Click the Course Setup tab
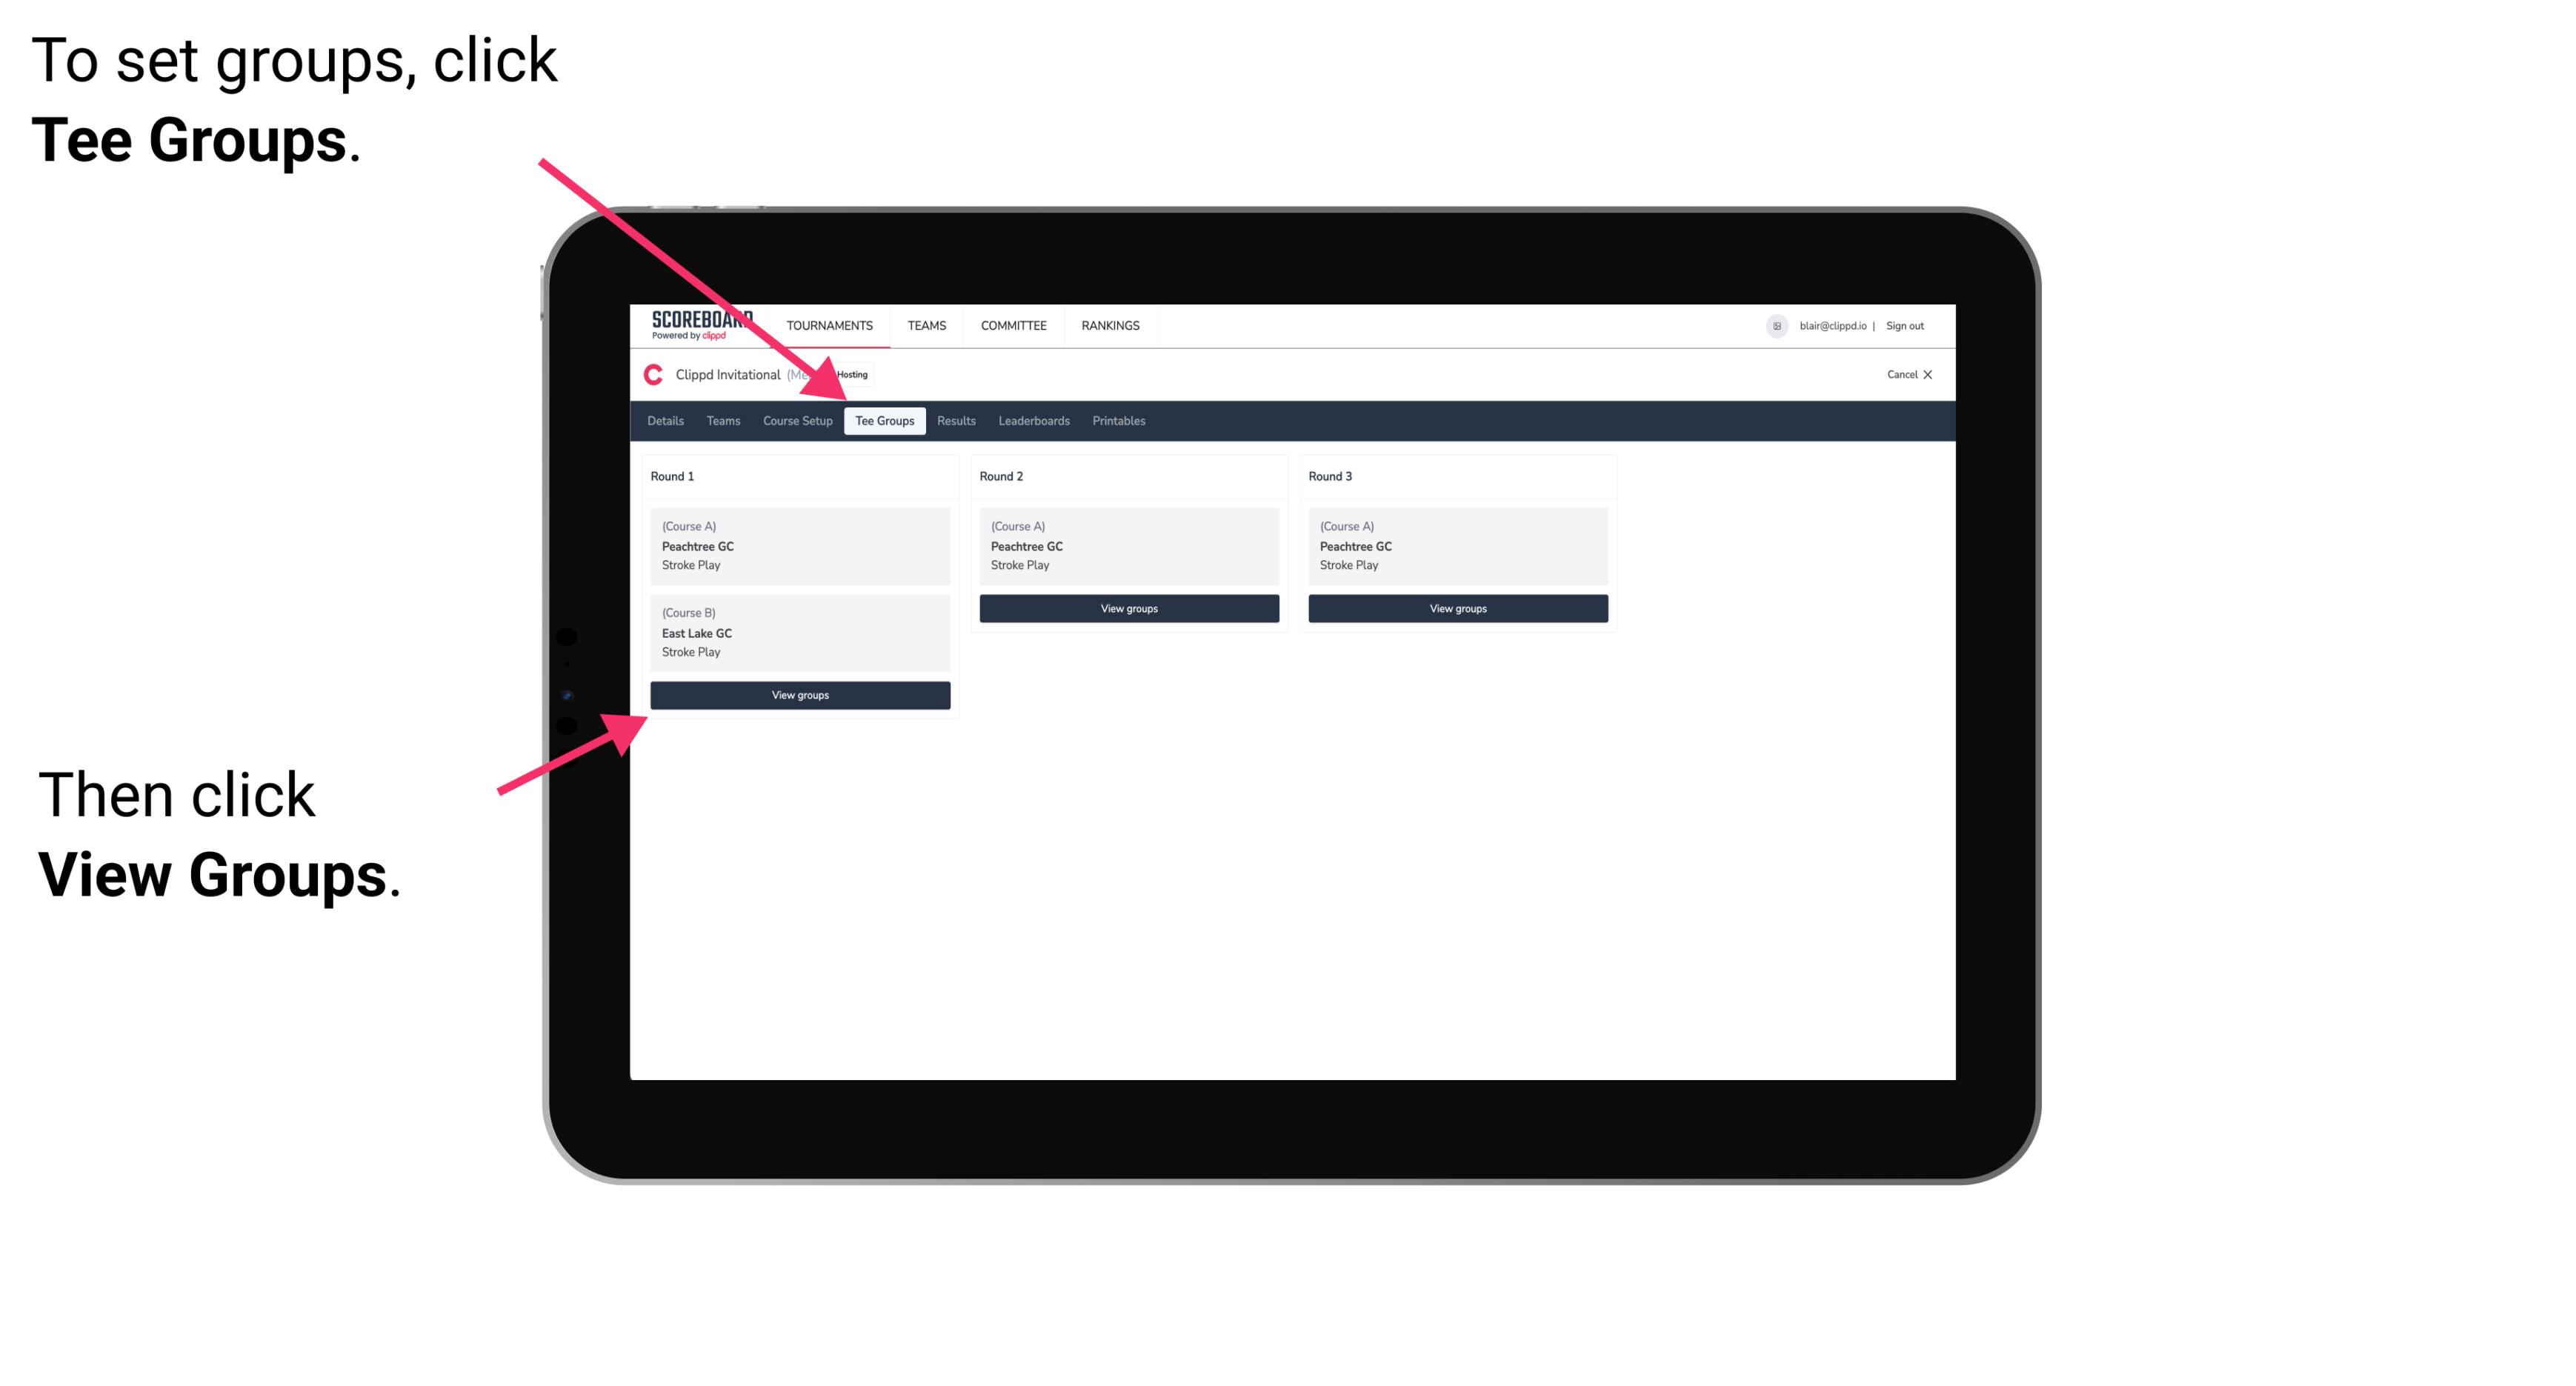2576x1386 pixels. 797,420
